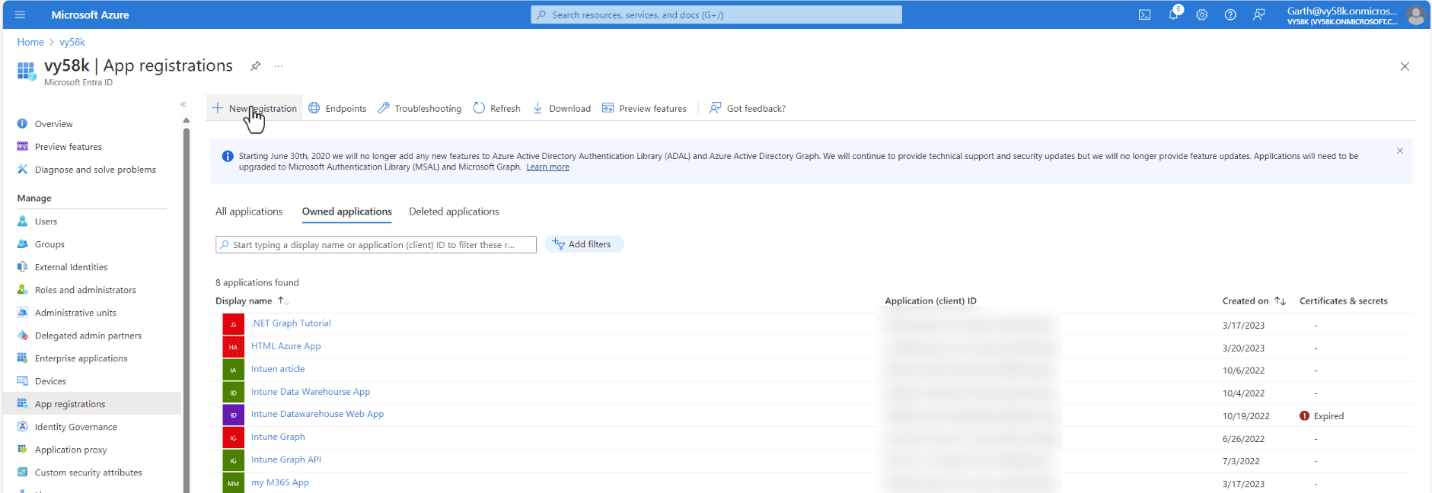Click the .NET Graph Tutorial red icon
Viewport: 1432px width, 493px height.
[233, 324]
